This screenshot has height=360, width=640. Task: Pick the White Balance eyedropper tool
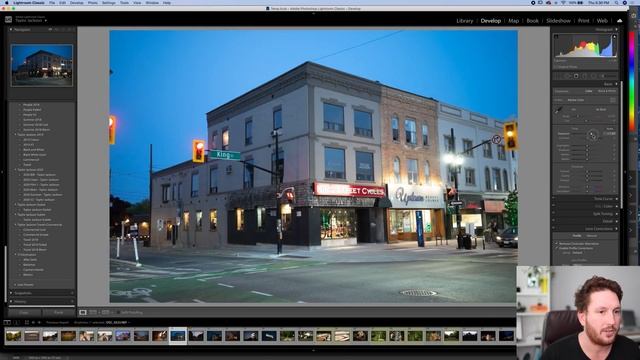(559, 110)
